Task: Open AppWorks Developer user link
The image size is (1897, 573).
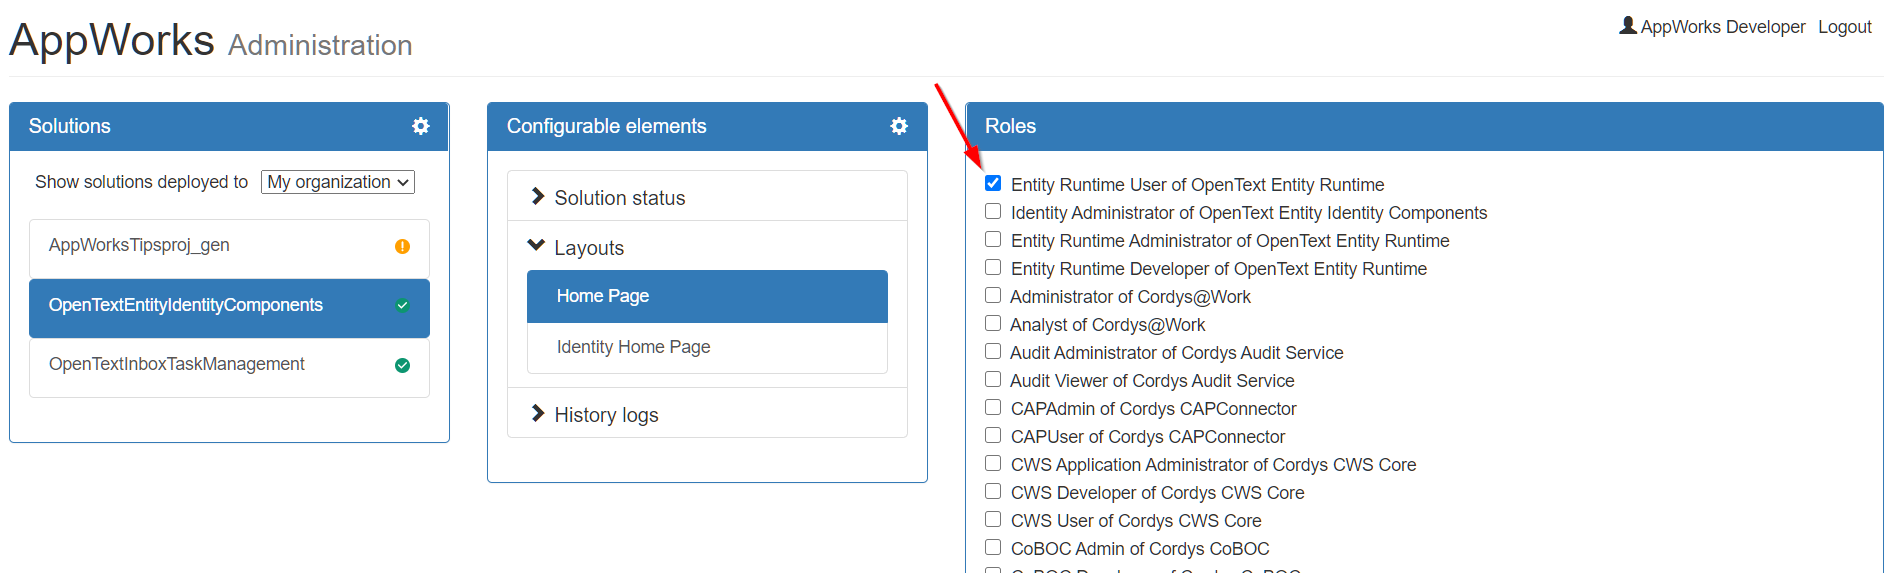Action: point(1722,27)
